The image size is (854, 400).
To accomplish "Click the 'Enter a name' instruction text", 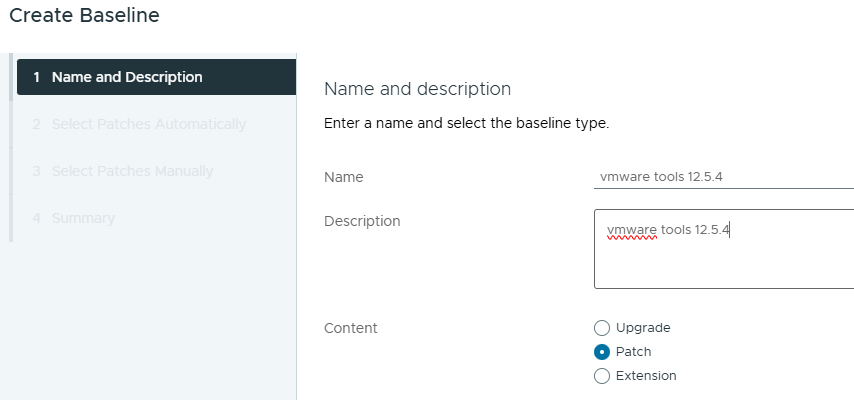I will click(x=466, y=124).
